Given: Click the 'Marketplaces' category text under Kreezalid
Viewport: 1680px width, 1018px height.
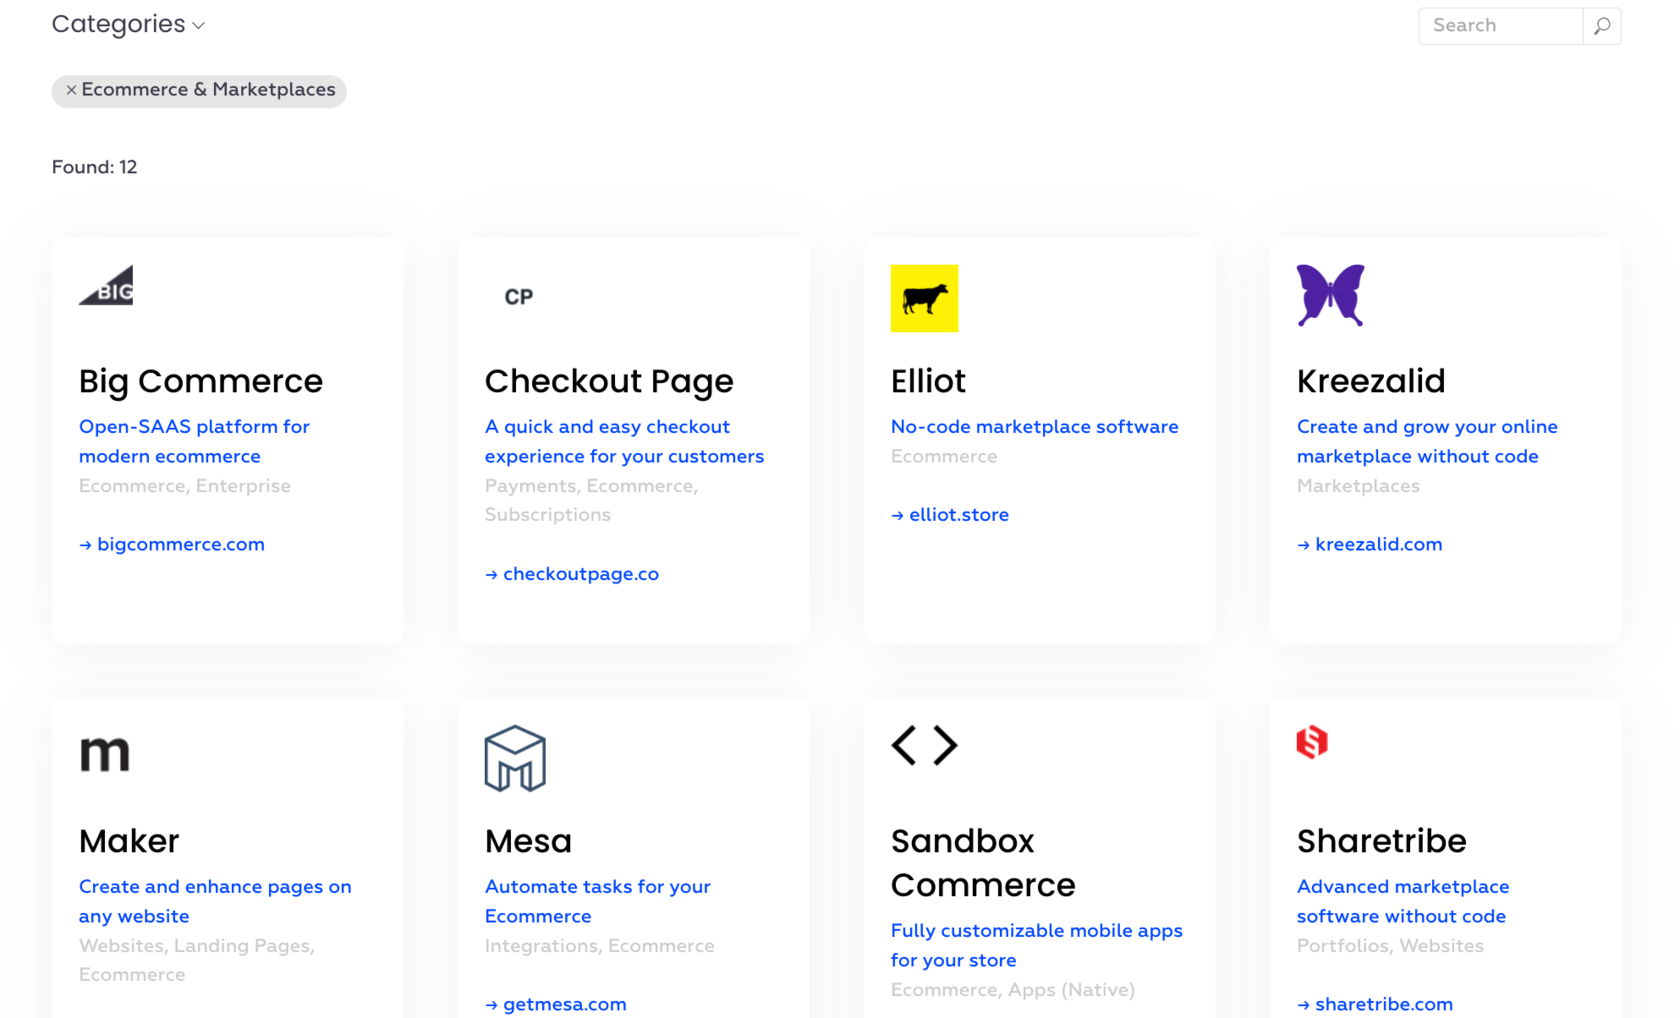Looking at the screenshot, I should [1358, 486].
